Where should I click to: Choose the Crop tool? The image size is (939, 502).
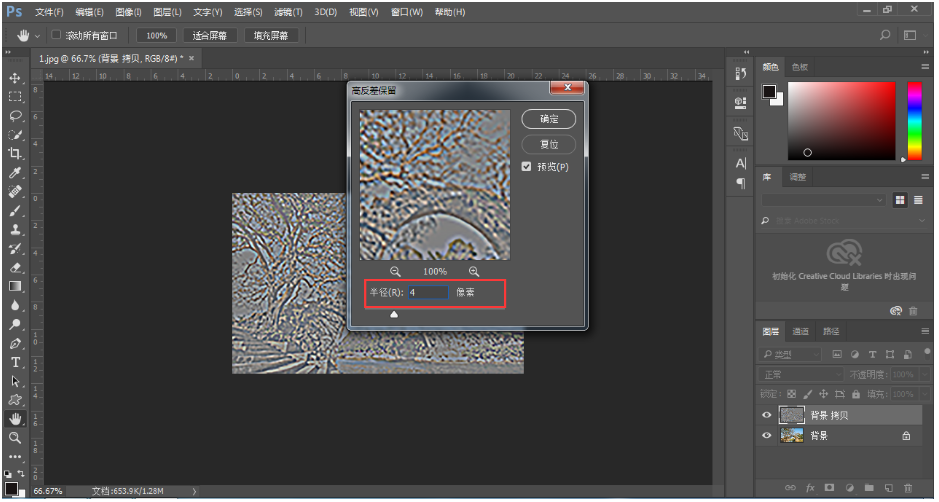coord(15,154)
